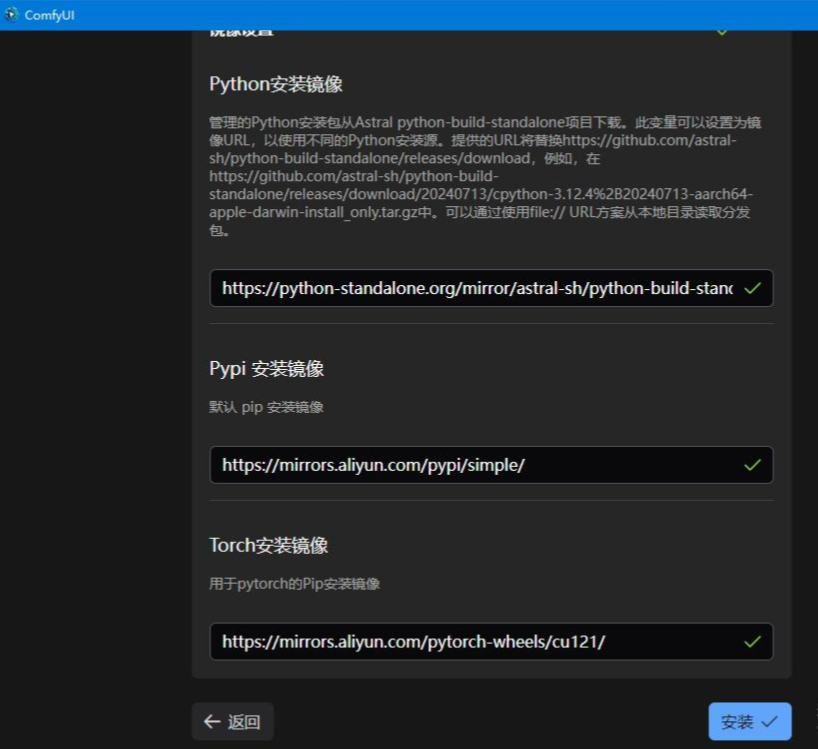Screen dimensions: 818x749
Task: Click the green checkmark beside the Torch mirror field
Action: pos(754,641)
